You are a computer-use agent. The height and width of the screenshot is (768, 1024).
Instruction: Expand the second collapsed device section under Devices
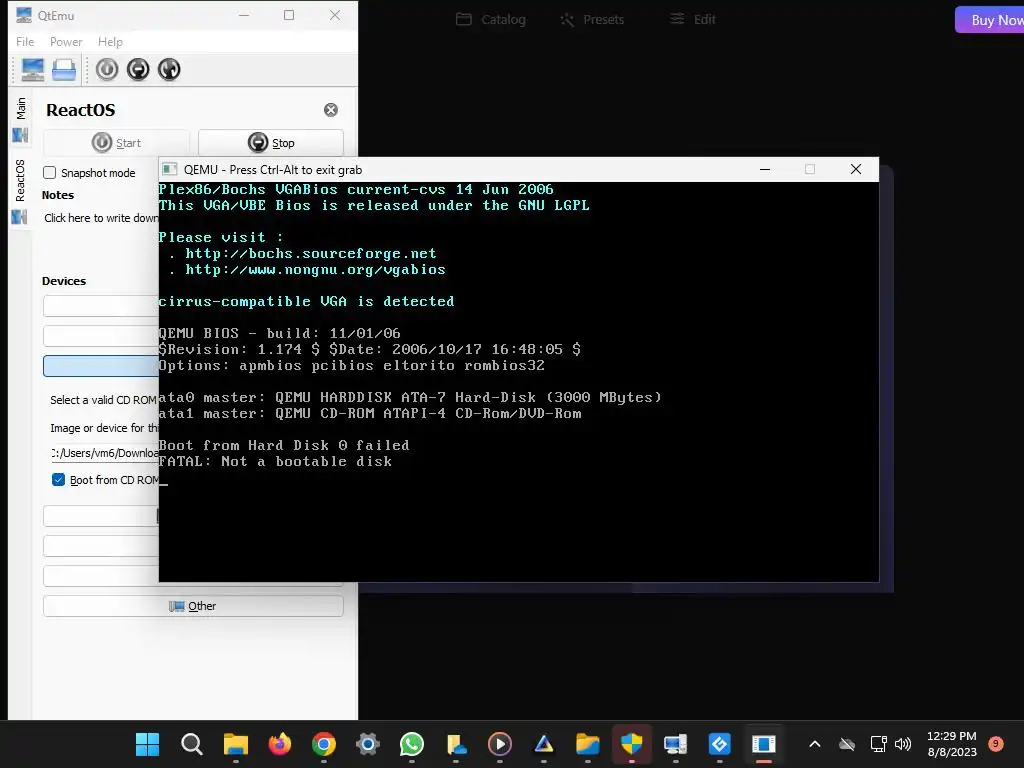tap(101, 336)
